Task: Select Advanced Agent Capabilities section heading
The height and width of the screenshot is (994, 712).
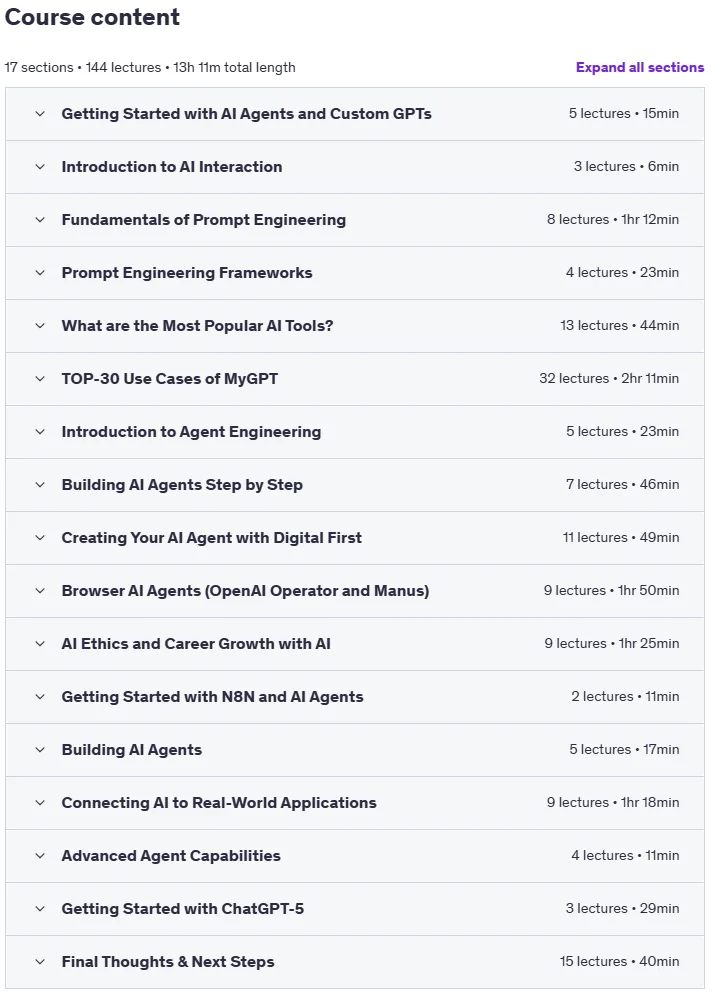Action: 171,856
